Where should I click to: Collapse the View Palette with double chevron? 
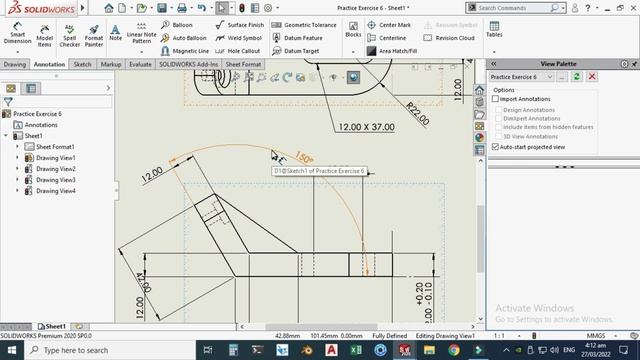(493, 64)
